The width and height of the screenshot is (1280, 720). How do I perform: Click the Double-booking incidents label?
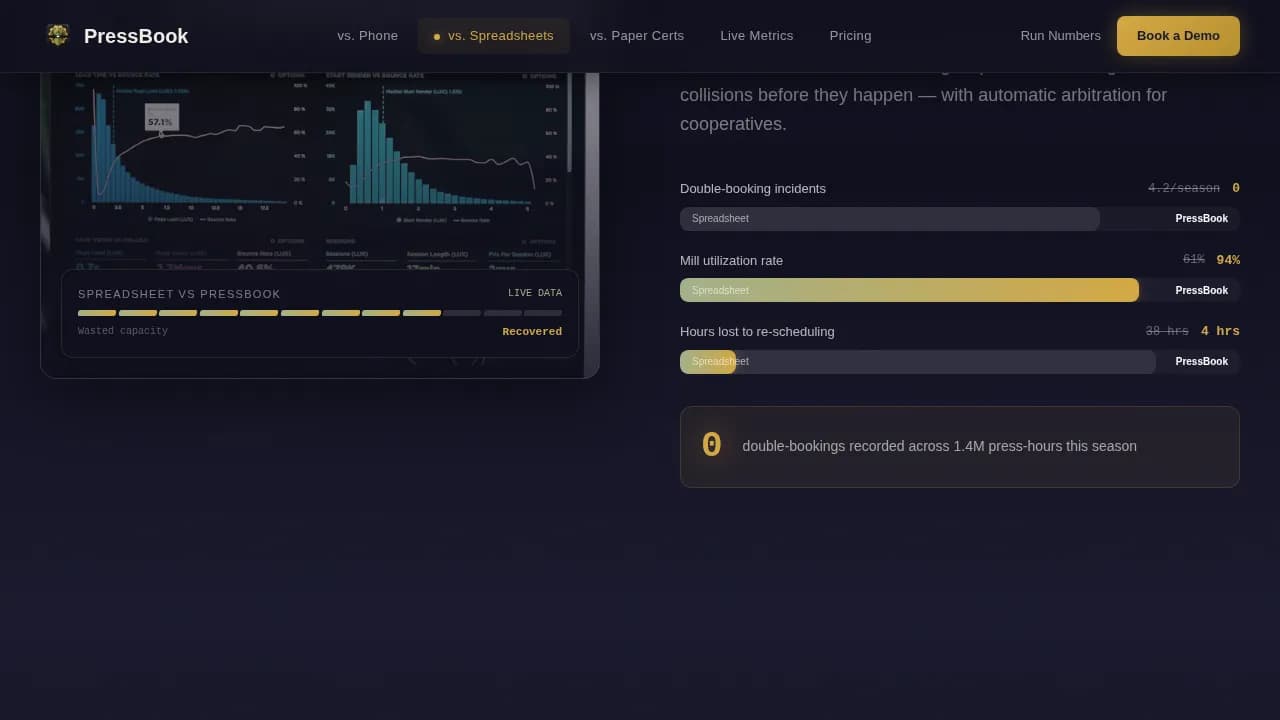(753, 189)
